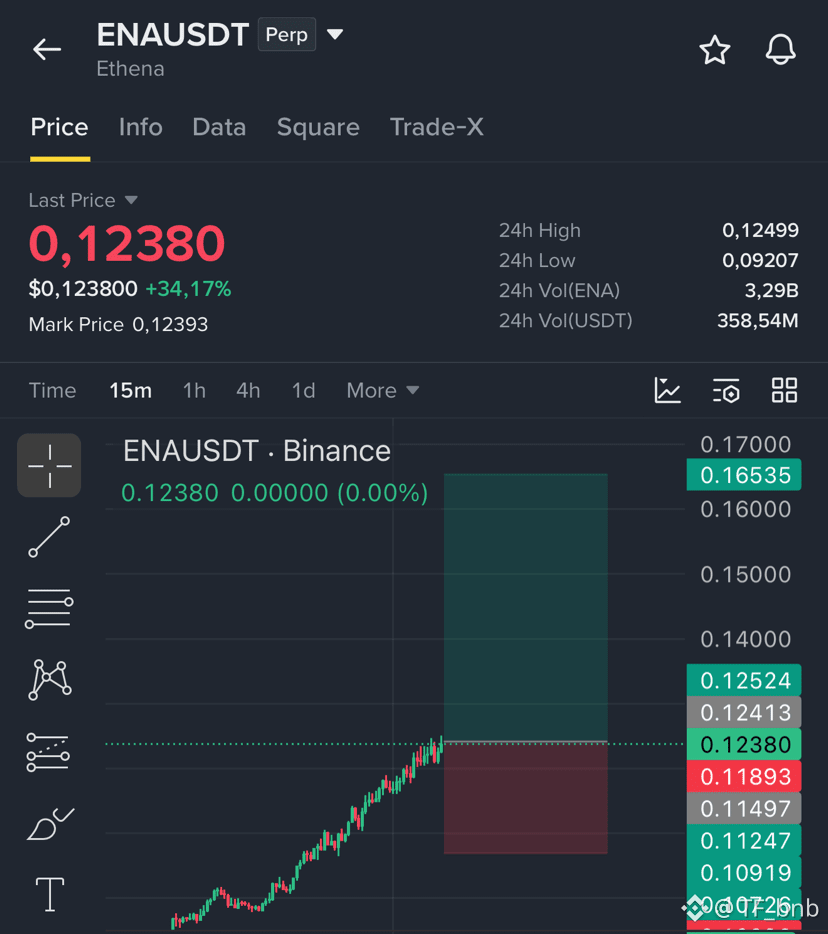Click the 0.11247 price axis label

click(744, 840)
